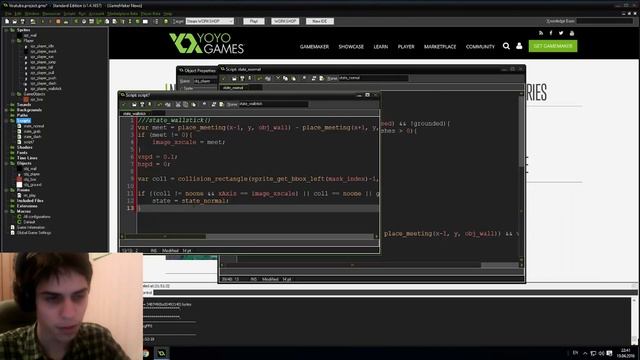Open the RSS feed icon

pyautogui.click(x=541, y=33)
